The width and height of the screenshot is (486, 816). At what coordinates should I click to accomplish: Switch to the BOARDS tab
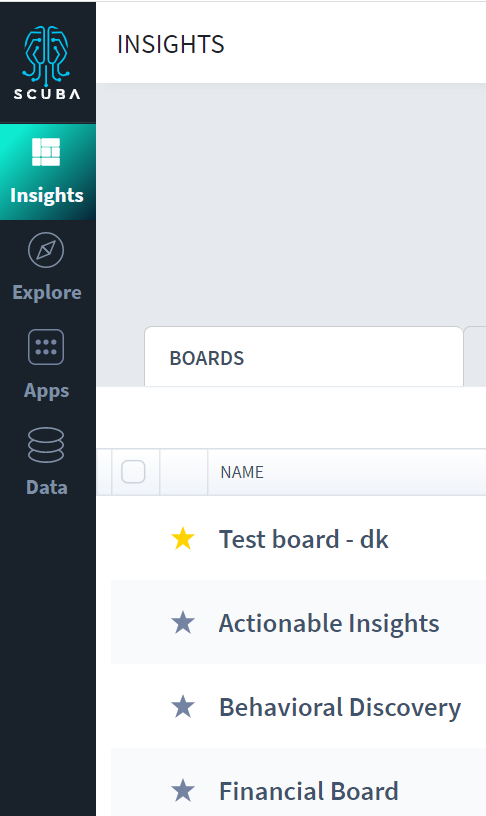[304, 358]
